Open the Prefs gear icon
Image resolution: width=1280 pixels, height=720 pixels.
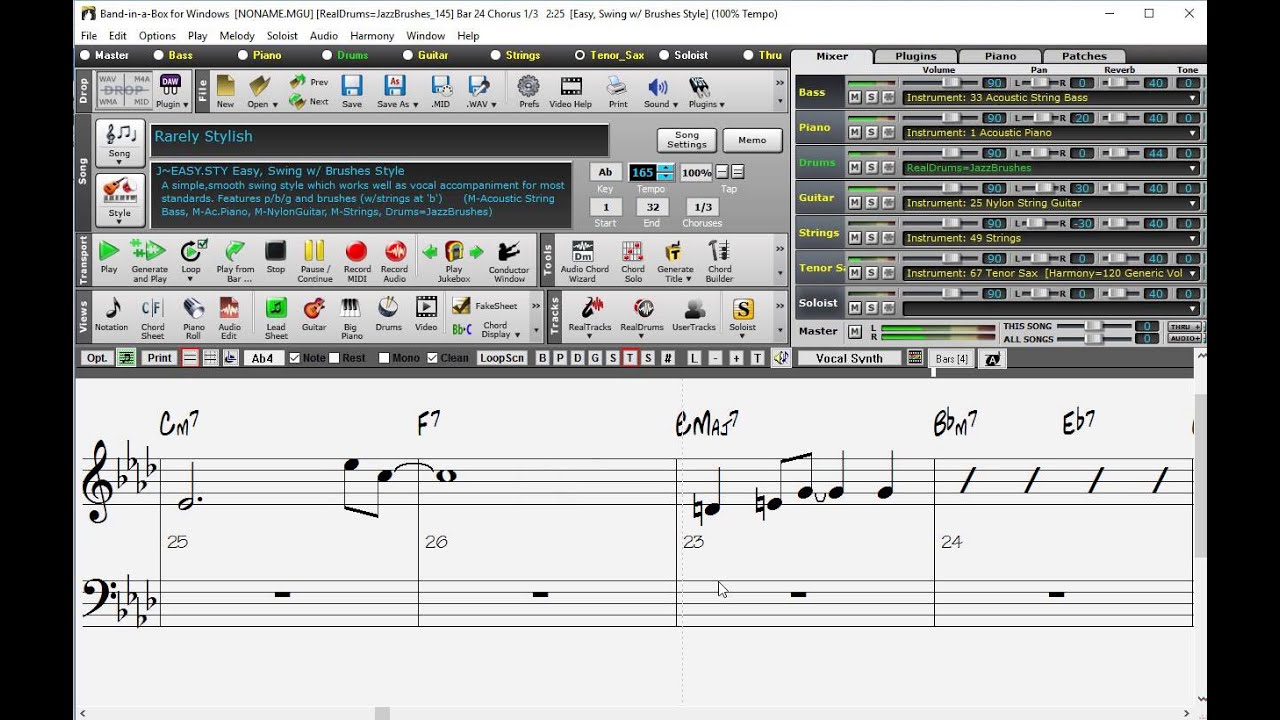[528, 91]
